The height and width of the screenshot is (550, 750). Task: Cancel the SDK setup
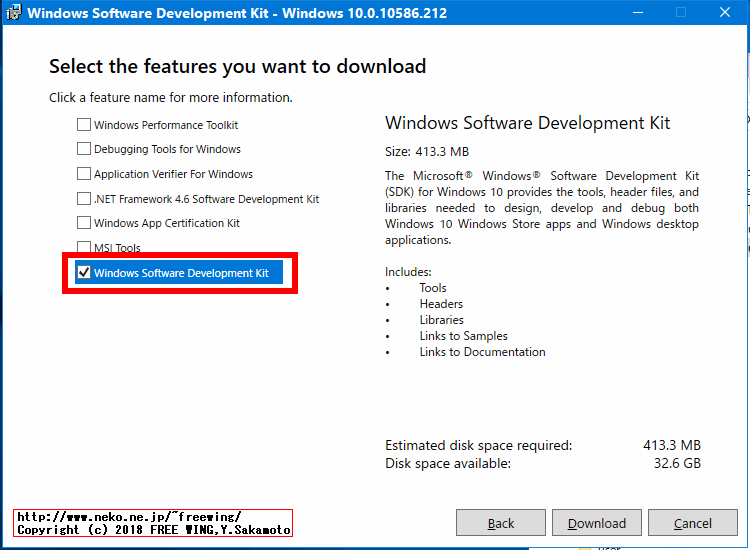pos(693,523)
